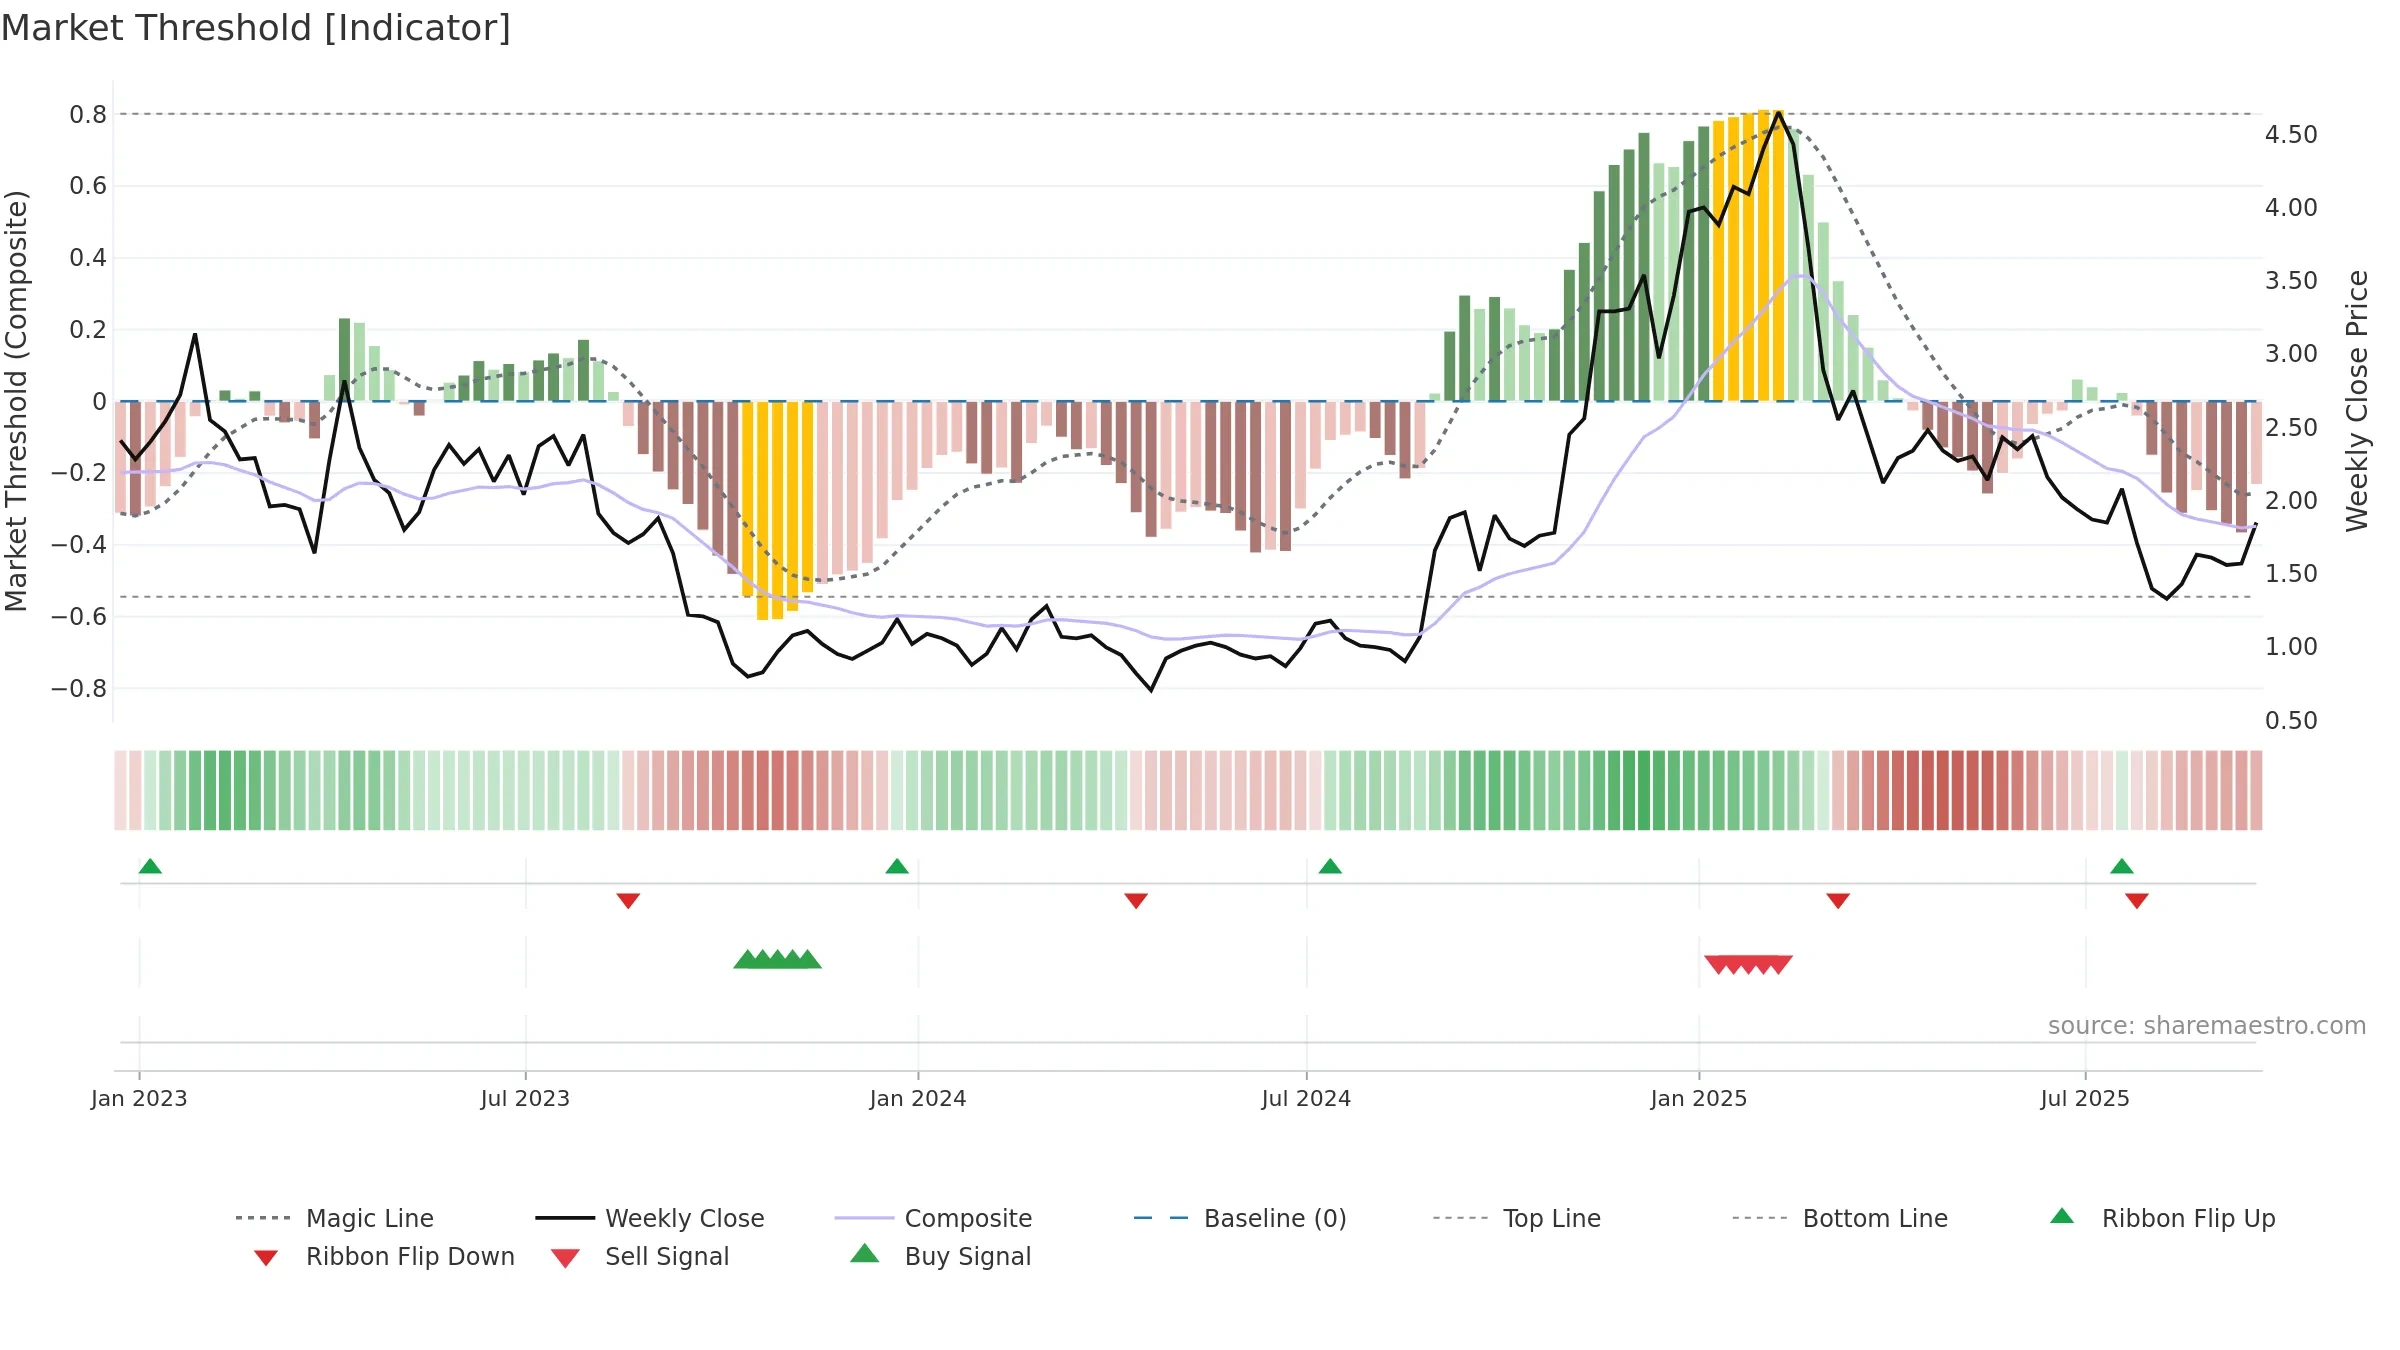Click the Jan 2025 x-axis label
2400x1350 pixels.
1699,1098
